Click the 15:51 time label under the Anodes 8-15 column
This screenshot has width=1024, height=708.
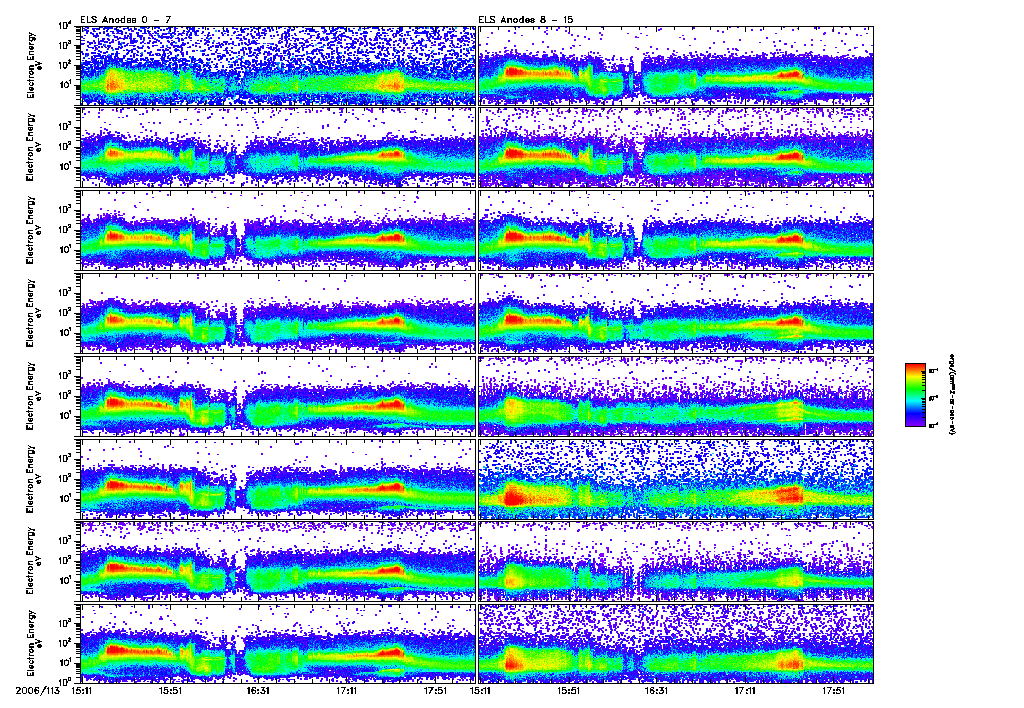click(568, 690)
